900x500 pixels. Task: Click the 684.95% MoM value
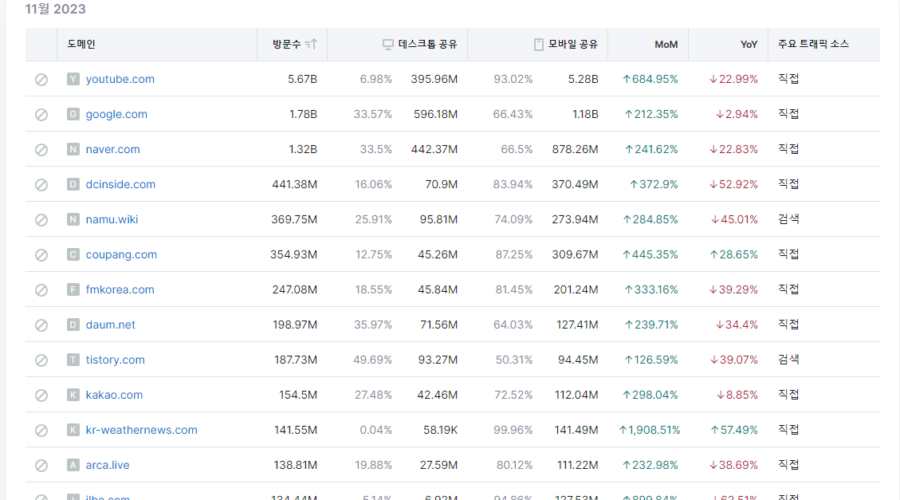click(650, 79)
